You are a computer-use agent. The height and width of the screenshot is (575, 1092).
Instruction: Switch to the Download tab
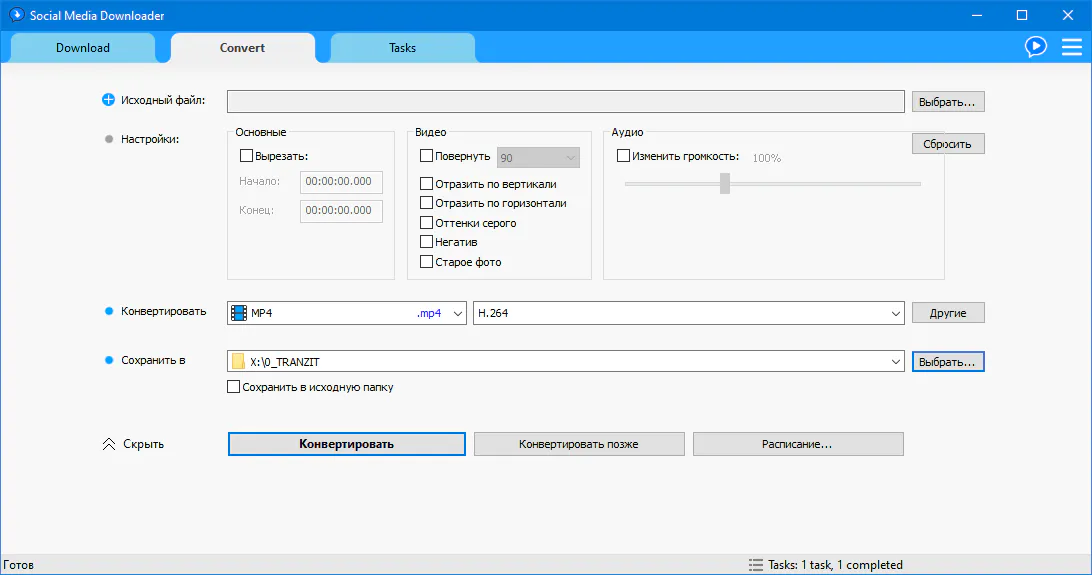point(83,48)
